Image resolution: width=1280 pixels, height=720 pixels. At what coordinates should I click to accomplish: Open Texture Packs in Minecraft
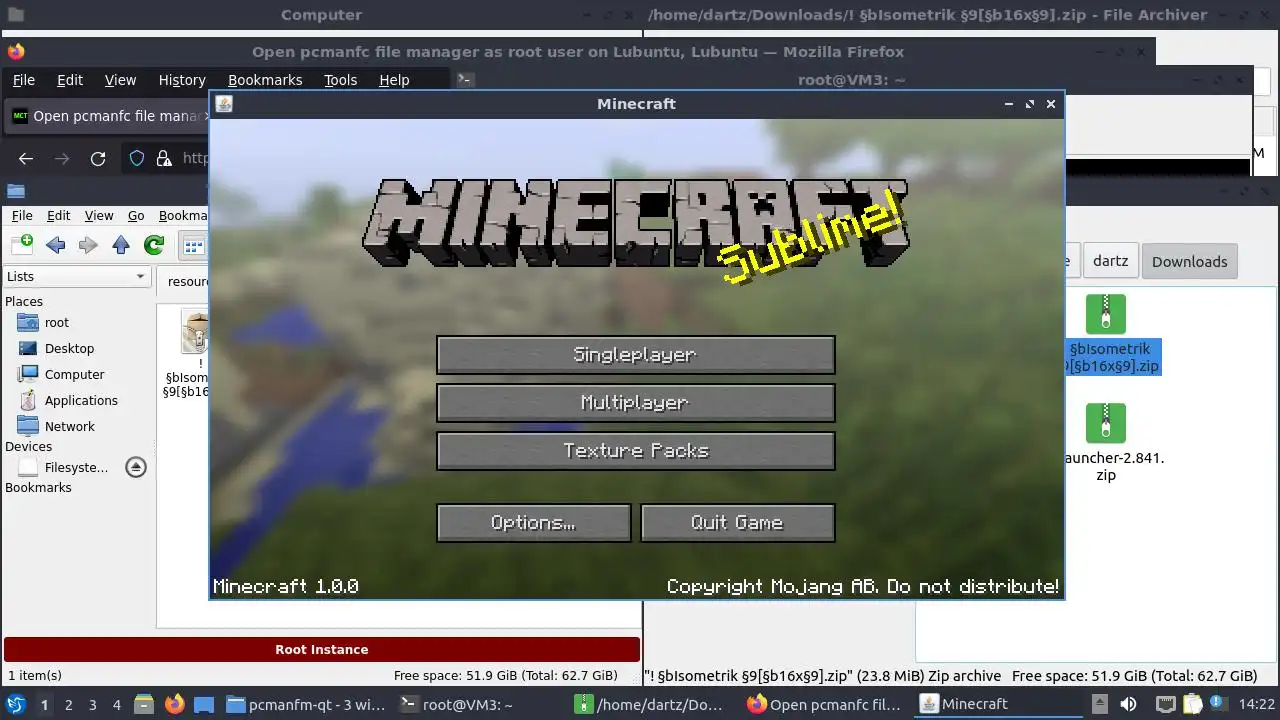(636, 451)
